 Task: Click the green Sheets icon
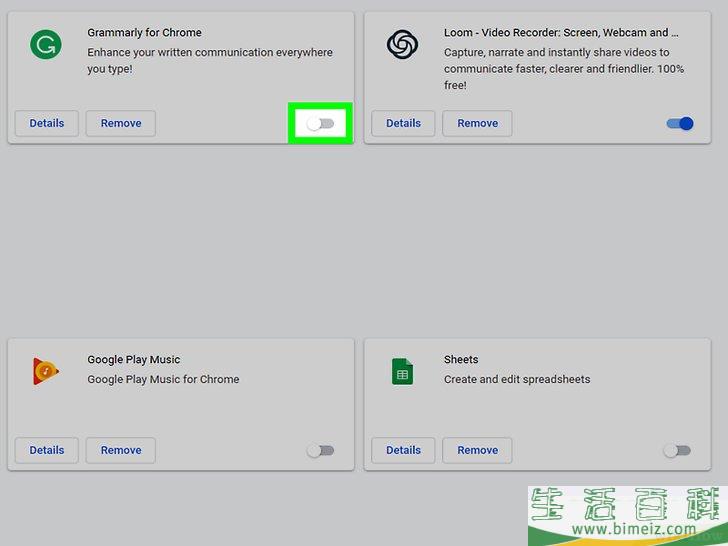402,372
